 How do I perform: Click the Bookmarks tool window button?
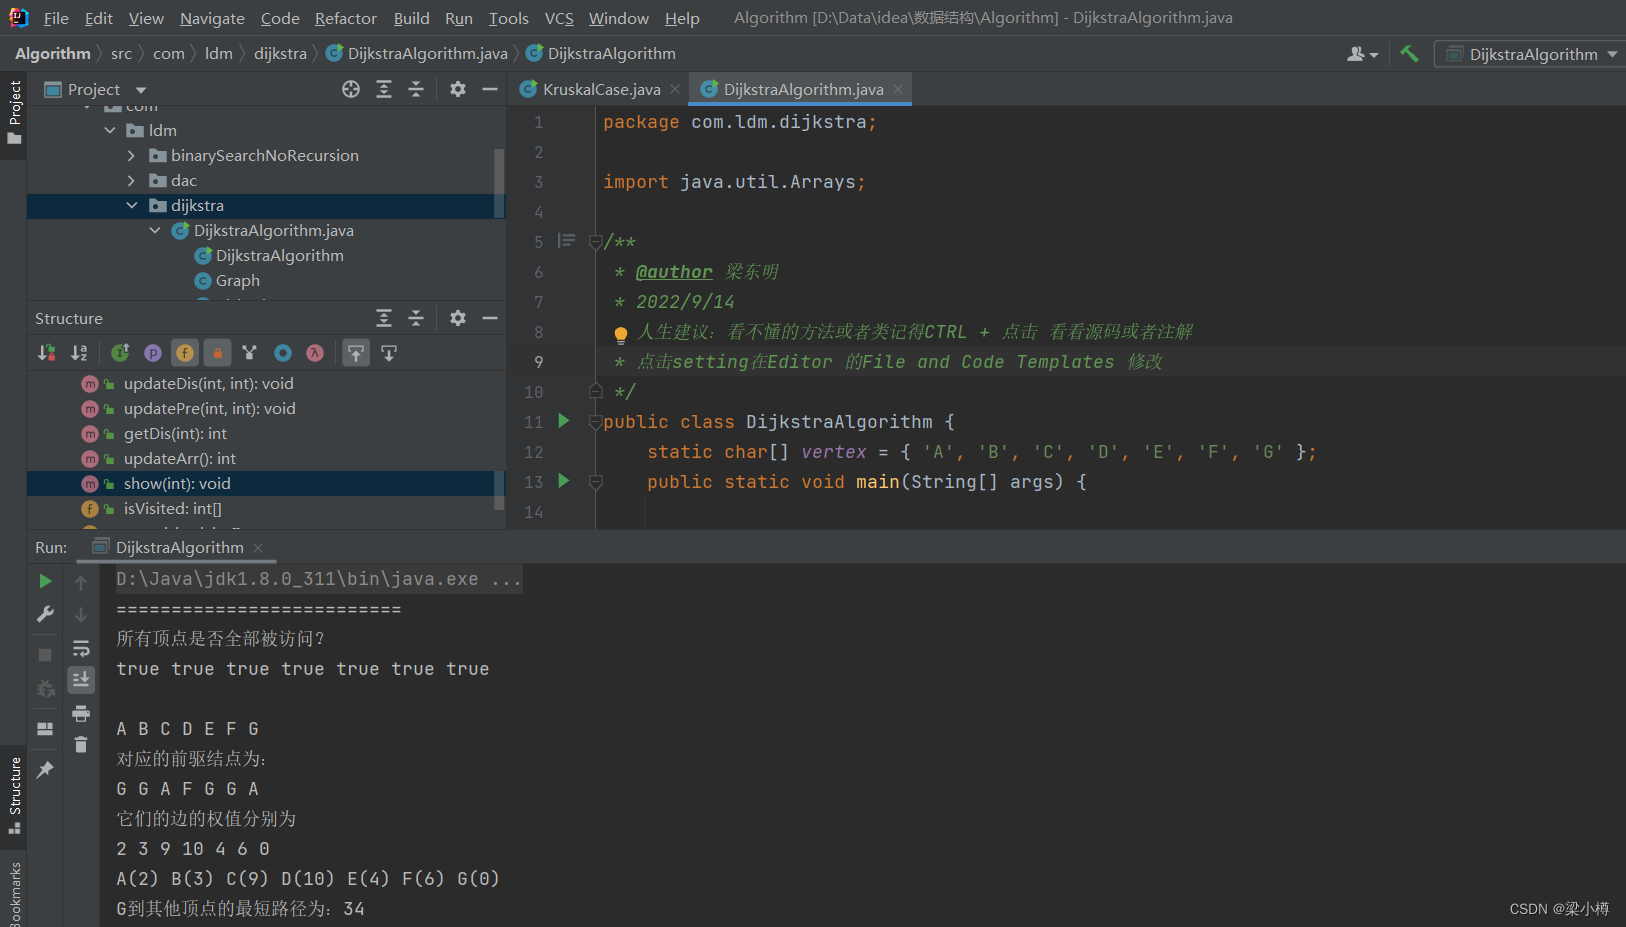[x=15, y=893]
